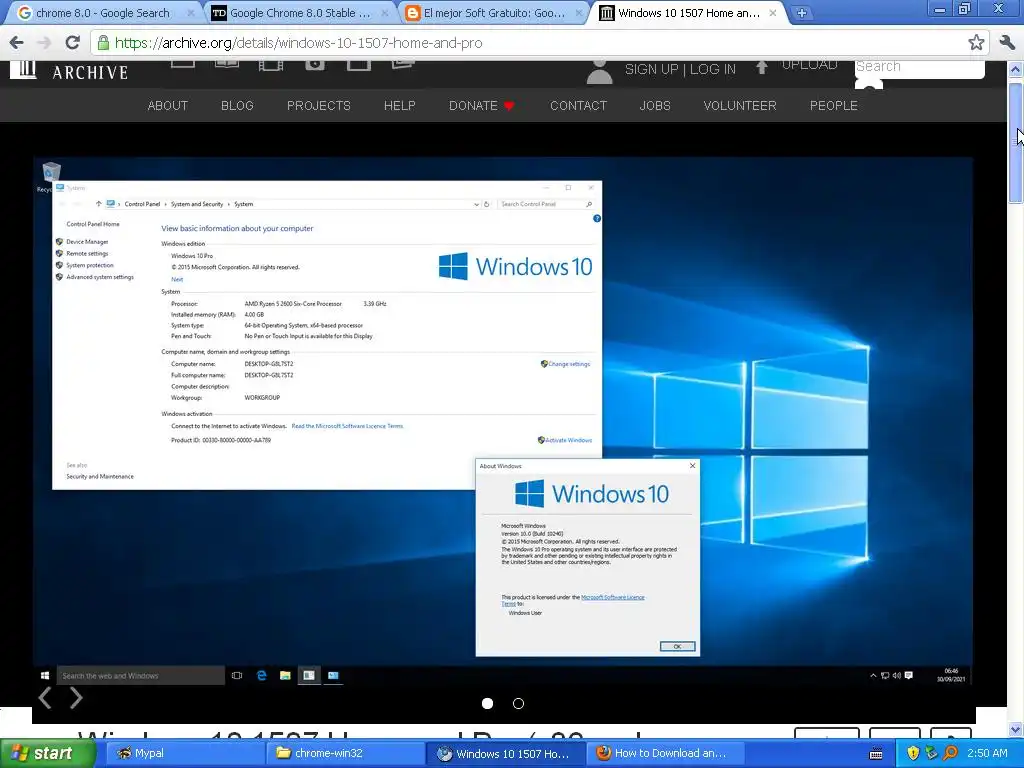Image resolution: width=1024 pixels, height=768 pixels.
Task: Go back using the Chrome back arrow
Action: coord(16,43)
